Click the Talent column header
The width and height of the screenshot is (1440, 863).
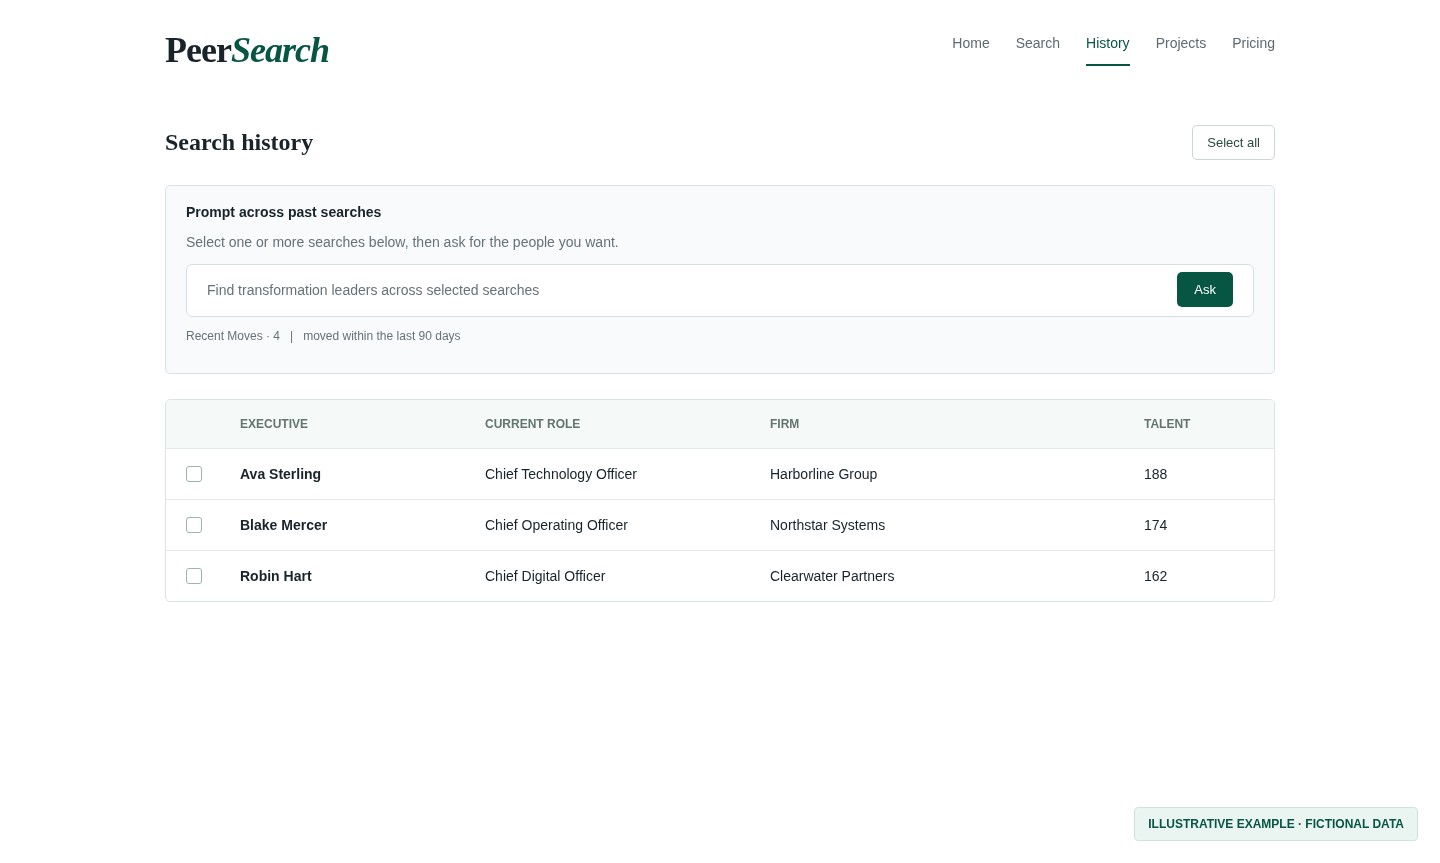pos(1167,424)
